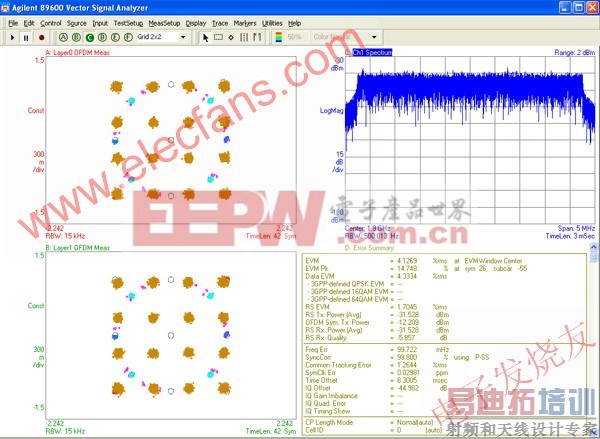Click the Time Offset value 8.3005

coord(407,380)
